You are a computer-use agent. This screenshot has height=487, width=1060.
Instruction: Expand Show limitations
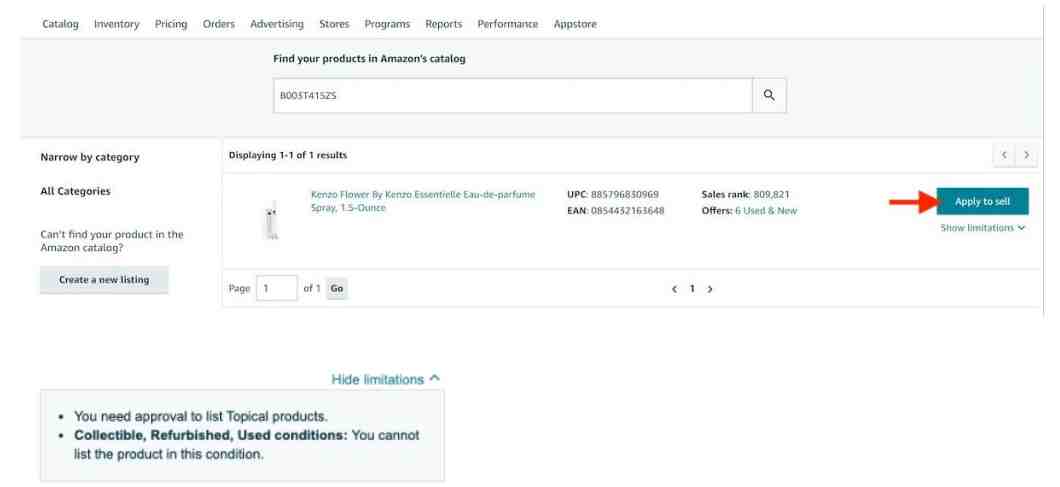(x=983, y=228)
